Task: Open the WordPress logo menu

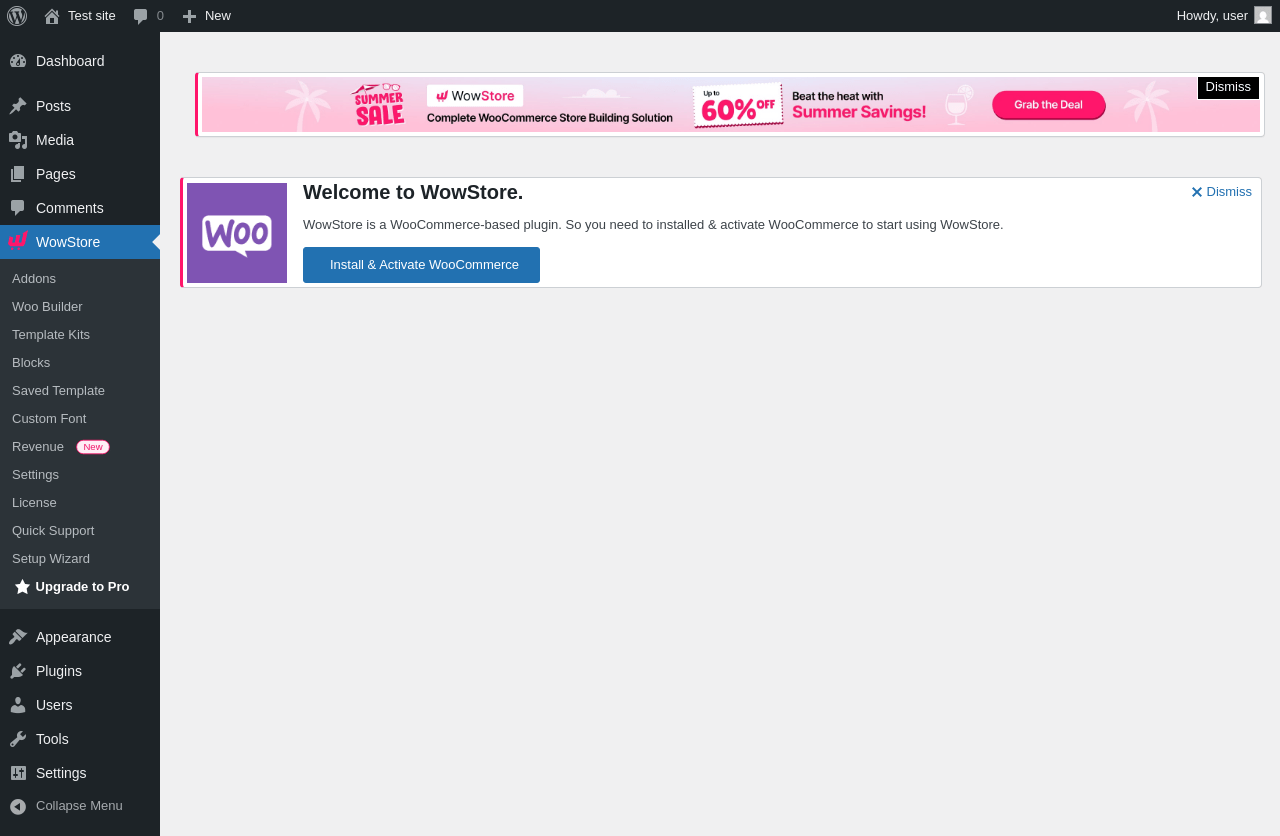Action: tap(17, 16)
